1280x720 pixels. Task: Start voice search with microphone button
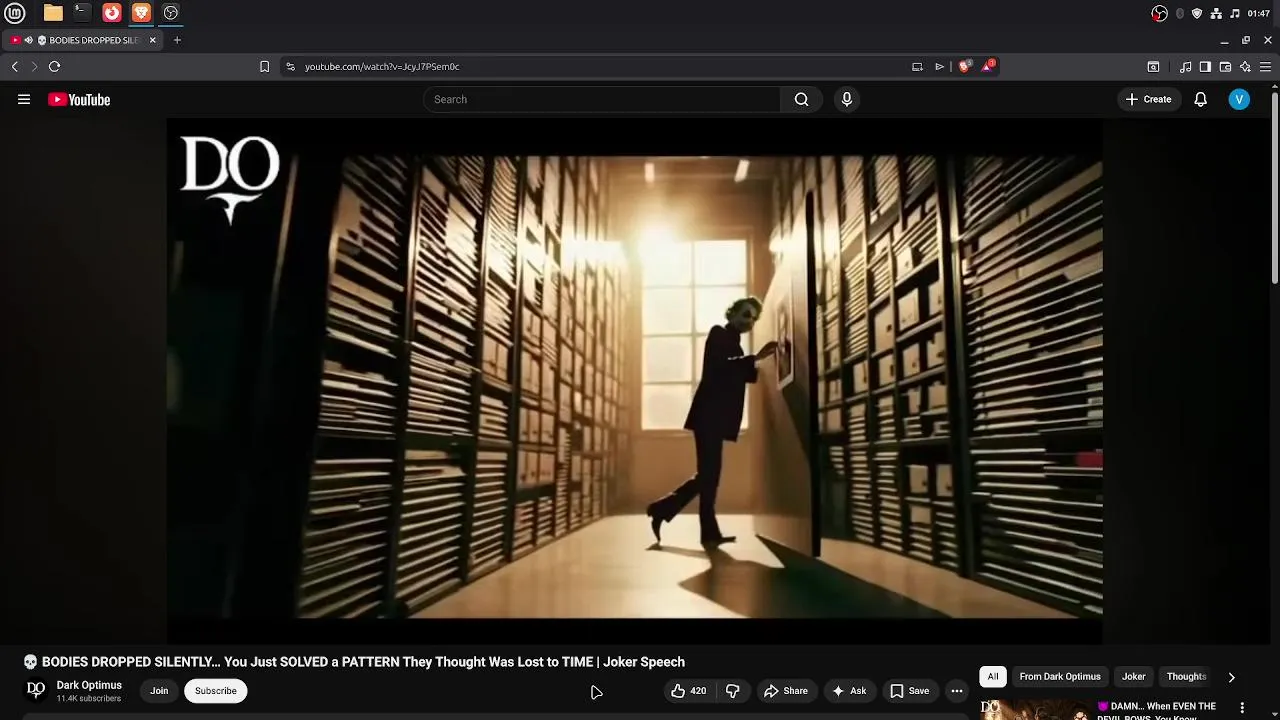(x=847, y=99)
